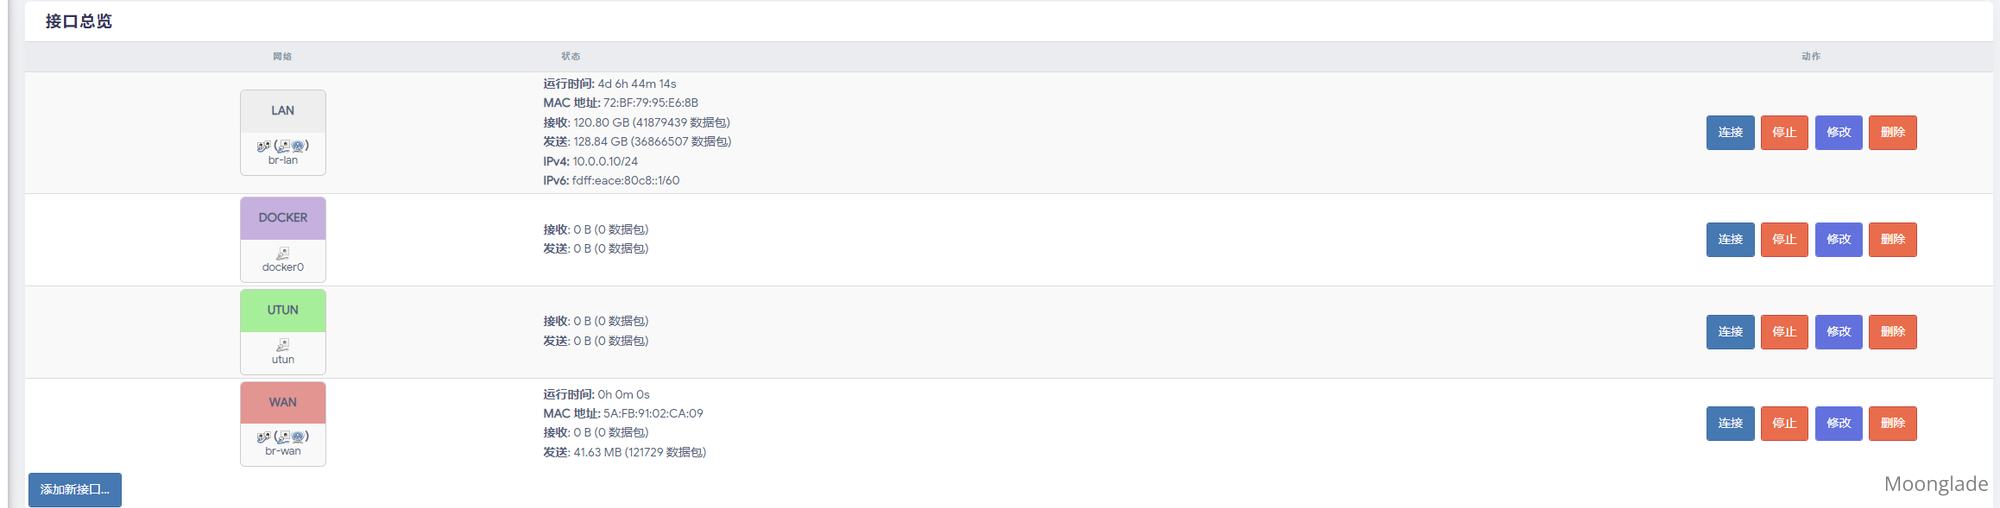This screenshot has width=2000, height=508.
Task: Click the br-wan bridge device icon
Action: tap(263, 437)
